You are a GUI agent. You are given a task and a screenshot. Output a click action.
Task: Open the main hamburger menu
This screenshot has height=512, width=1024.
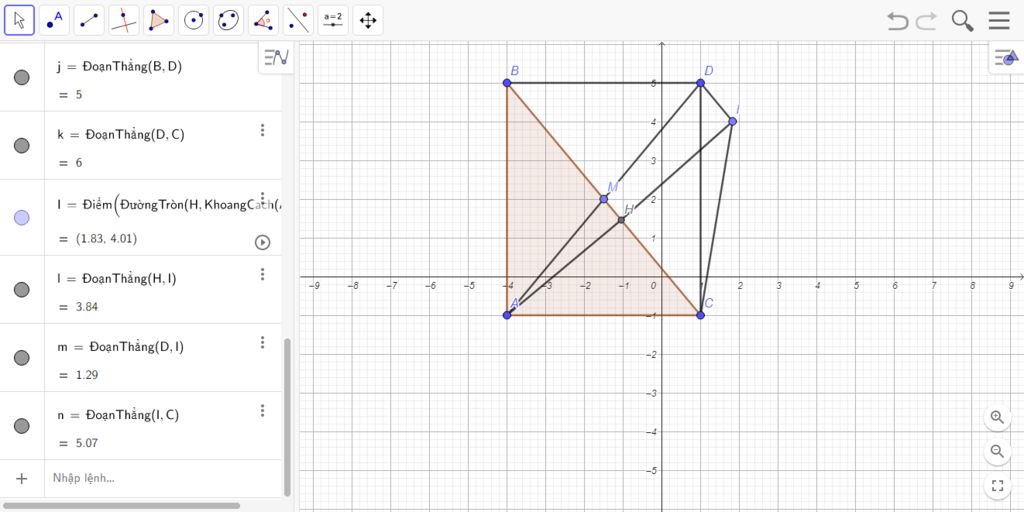999,21
